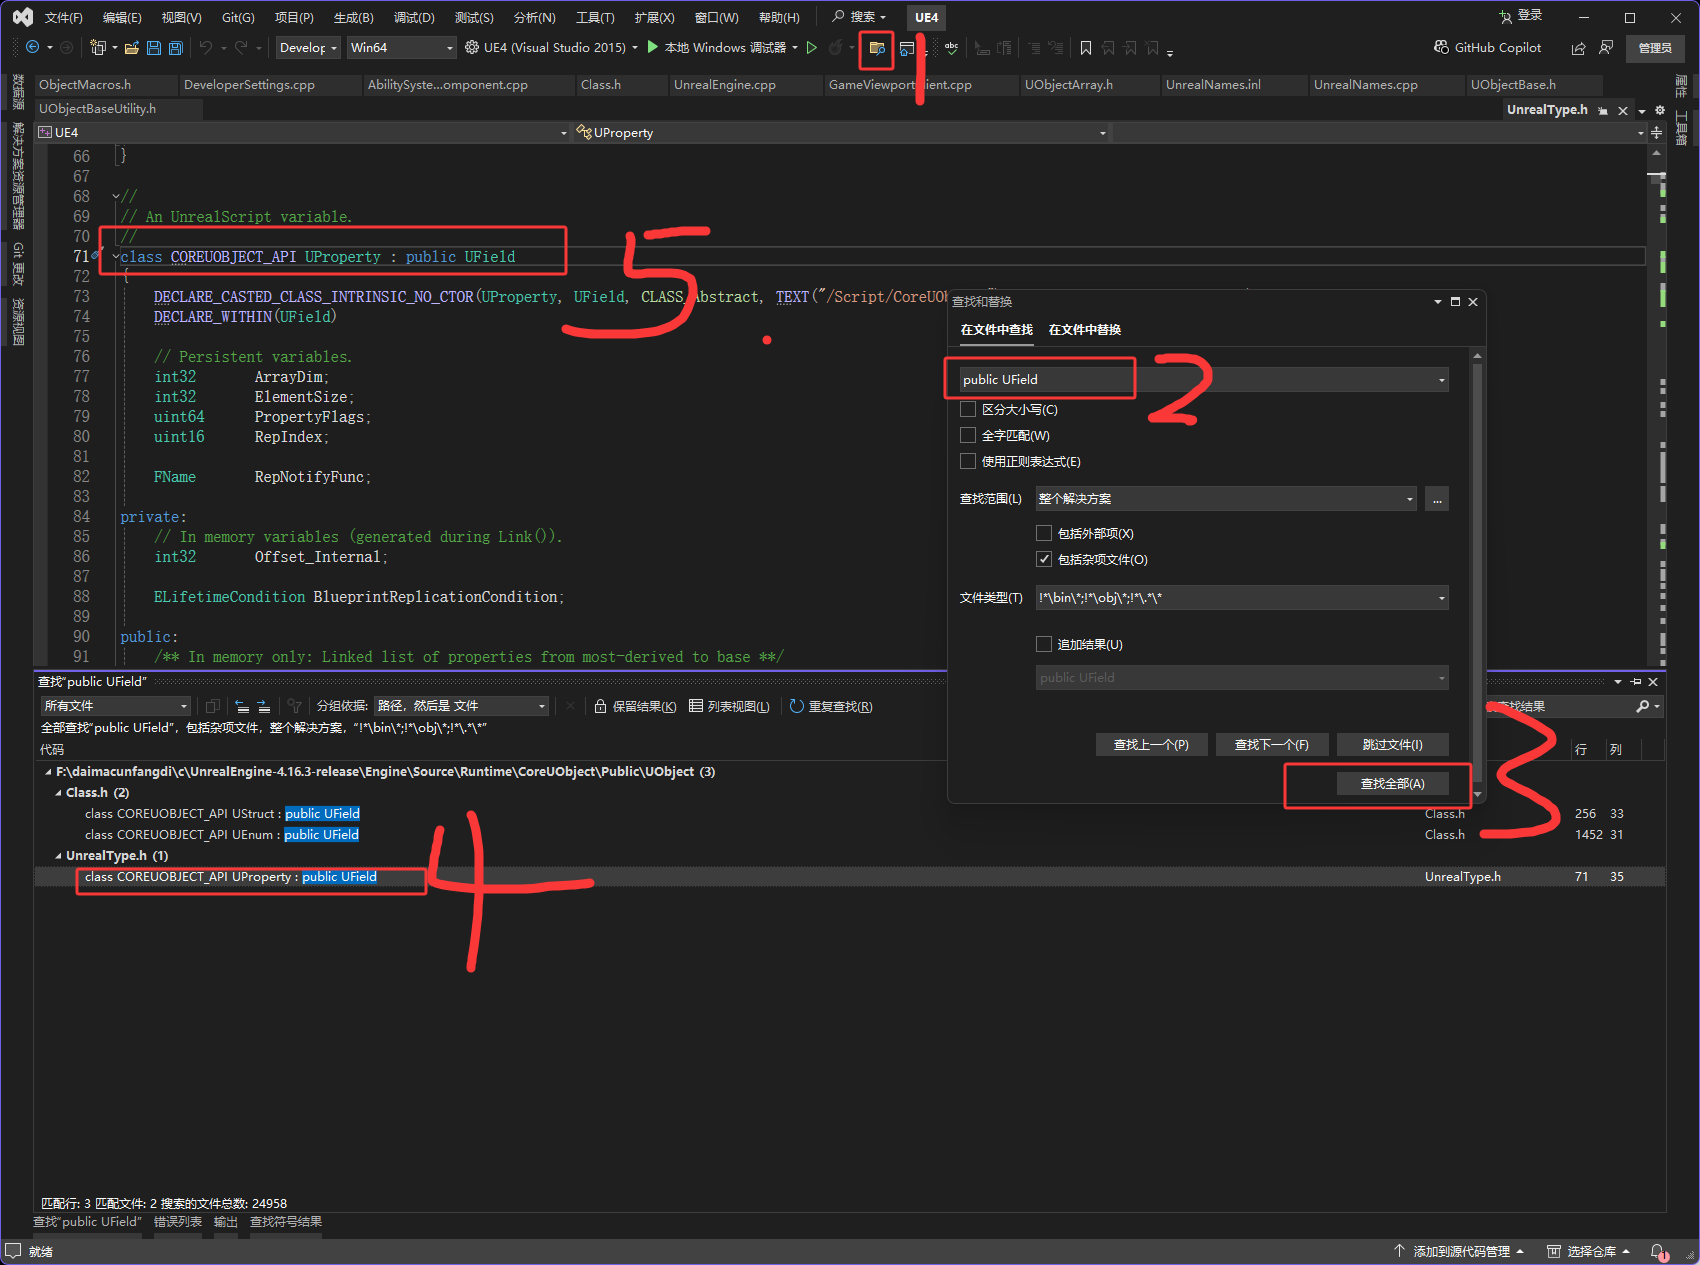Click the feedback icon beside the 管理员 button
Screen dimensions: 1700x1265
click(x=1606, y=48)
